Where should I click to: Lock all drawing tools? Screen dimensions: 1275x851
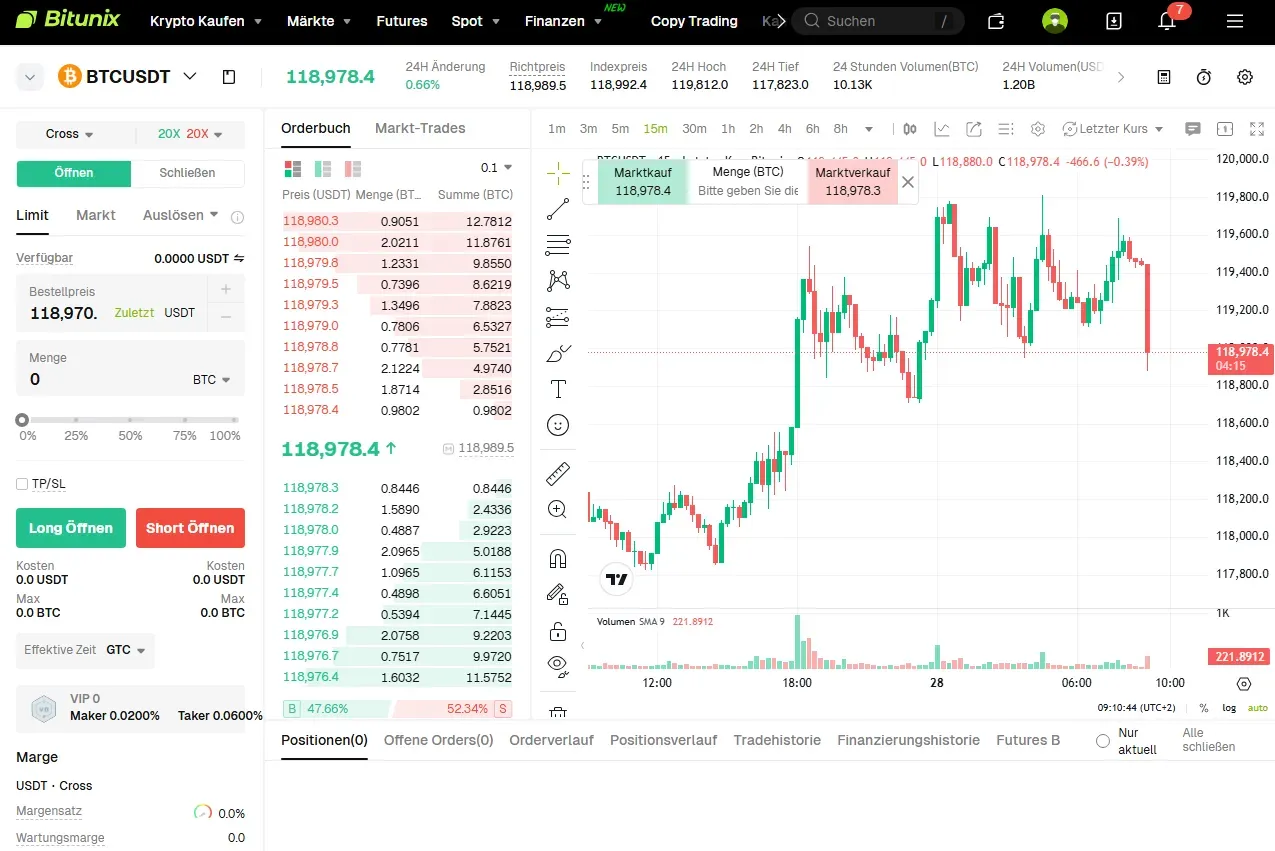pyautogui.click(x=558, y=631)
